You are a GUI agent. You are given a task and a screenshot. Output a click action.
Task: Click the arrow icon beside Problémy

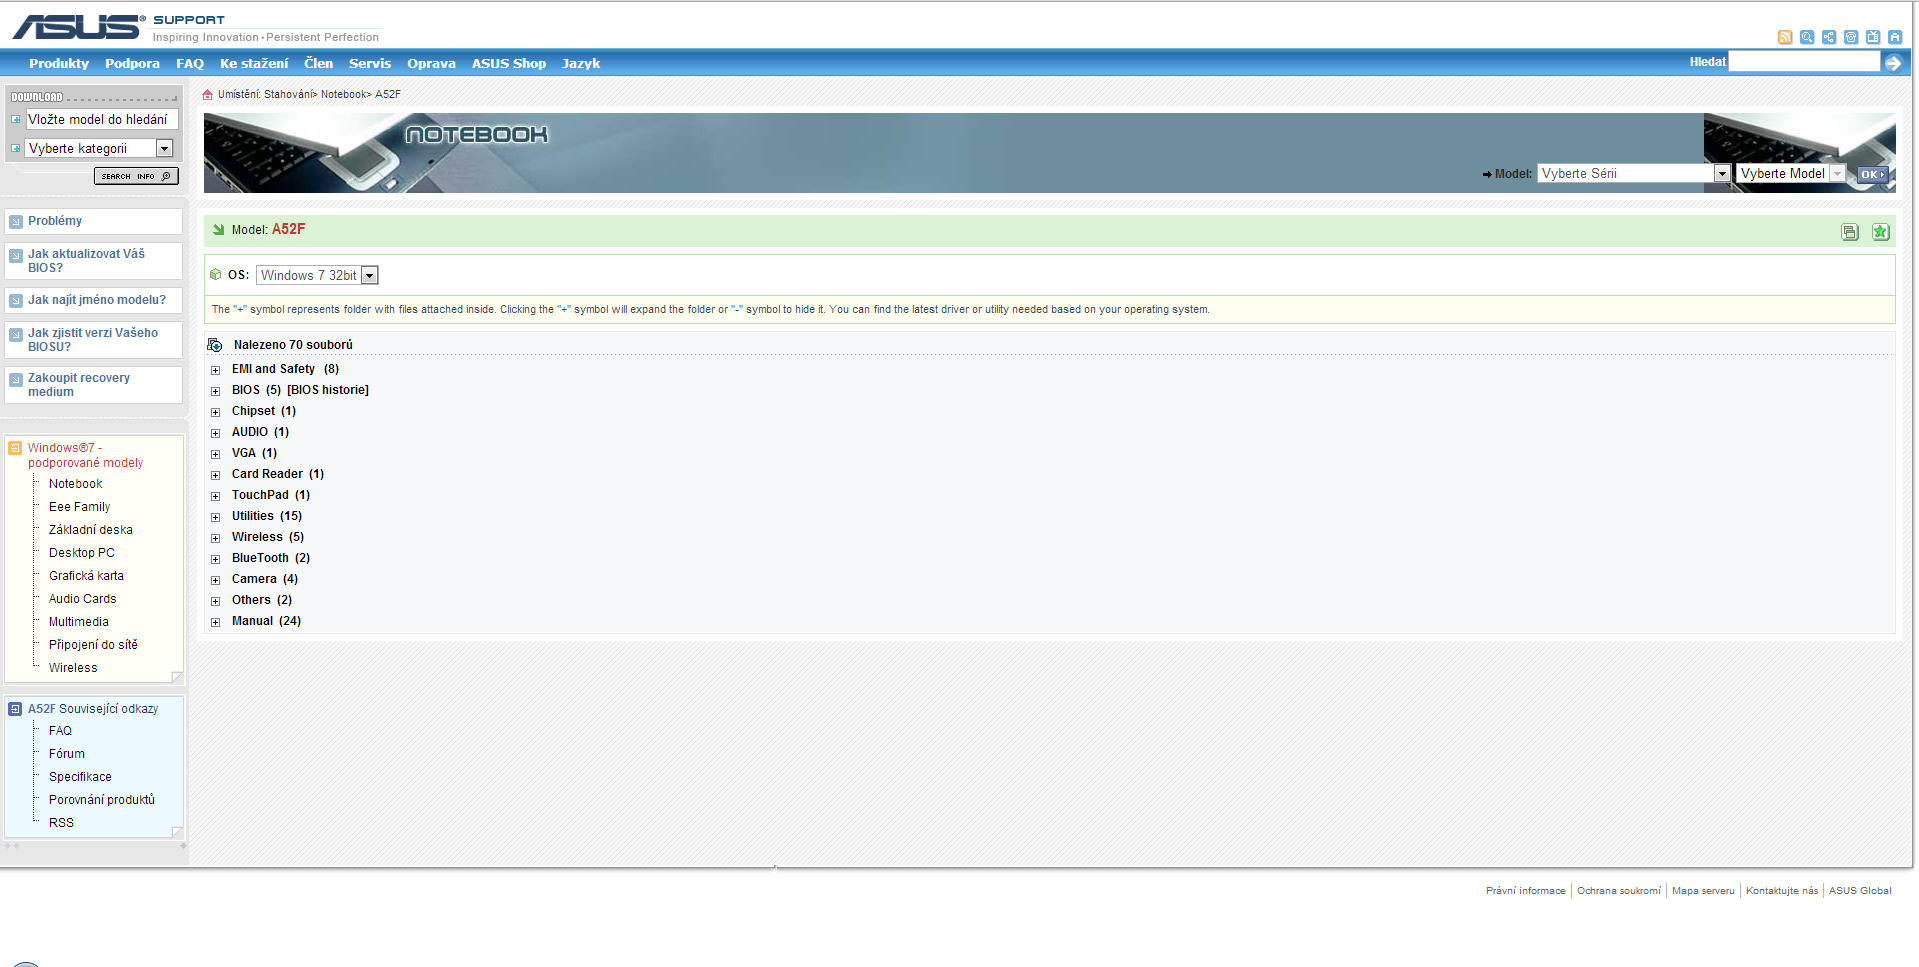16,222
